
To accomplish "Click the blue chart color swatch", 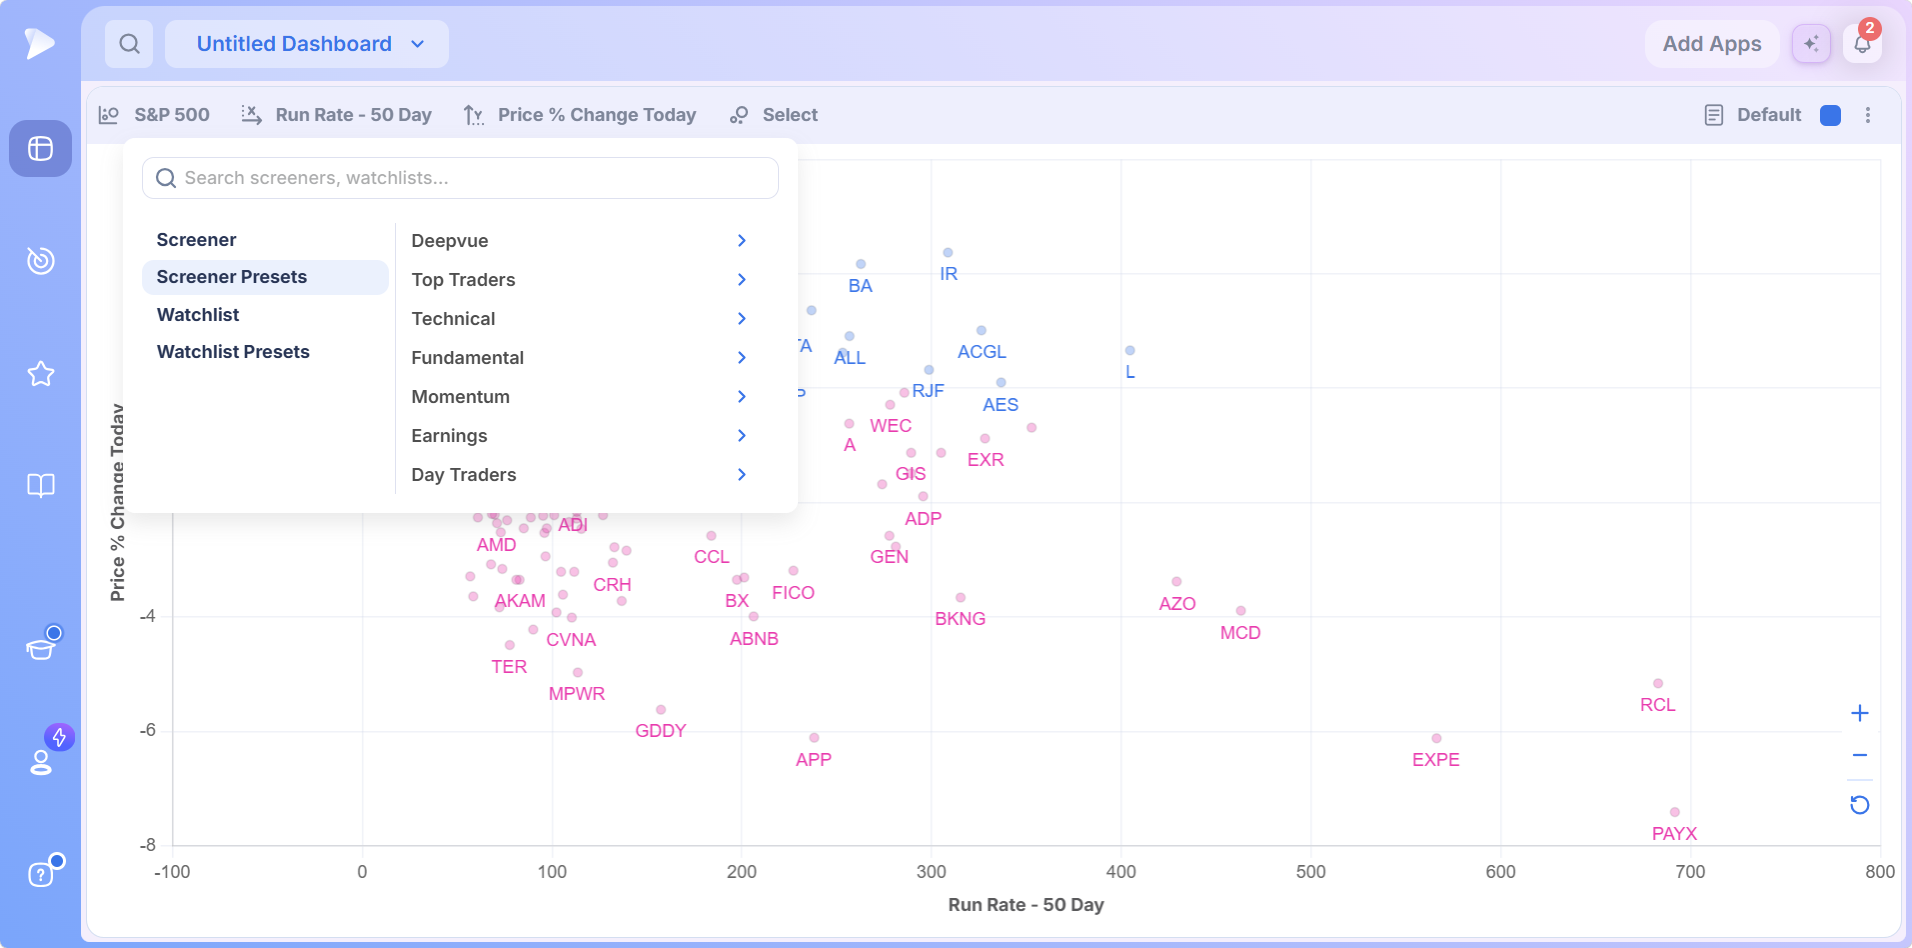I will pos(1831,115).
